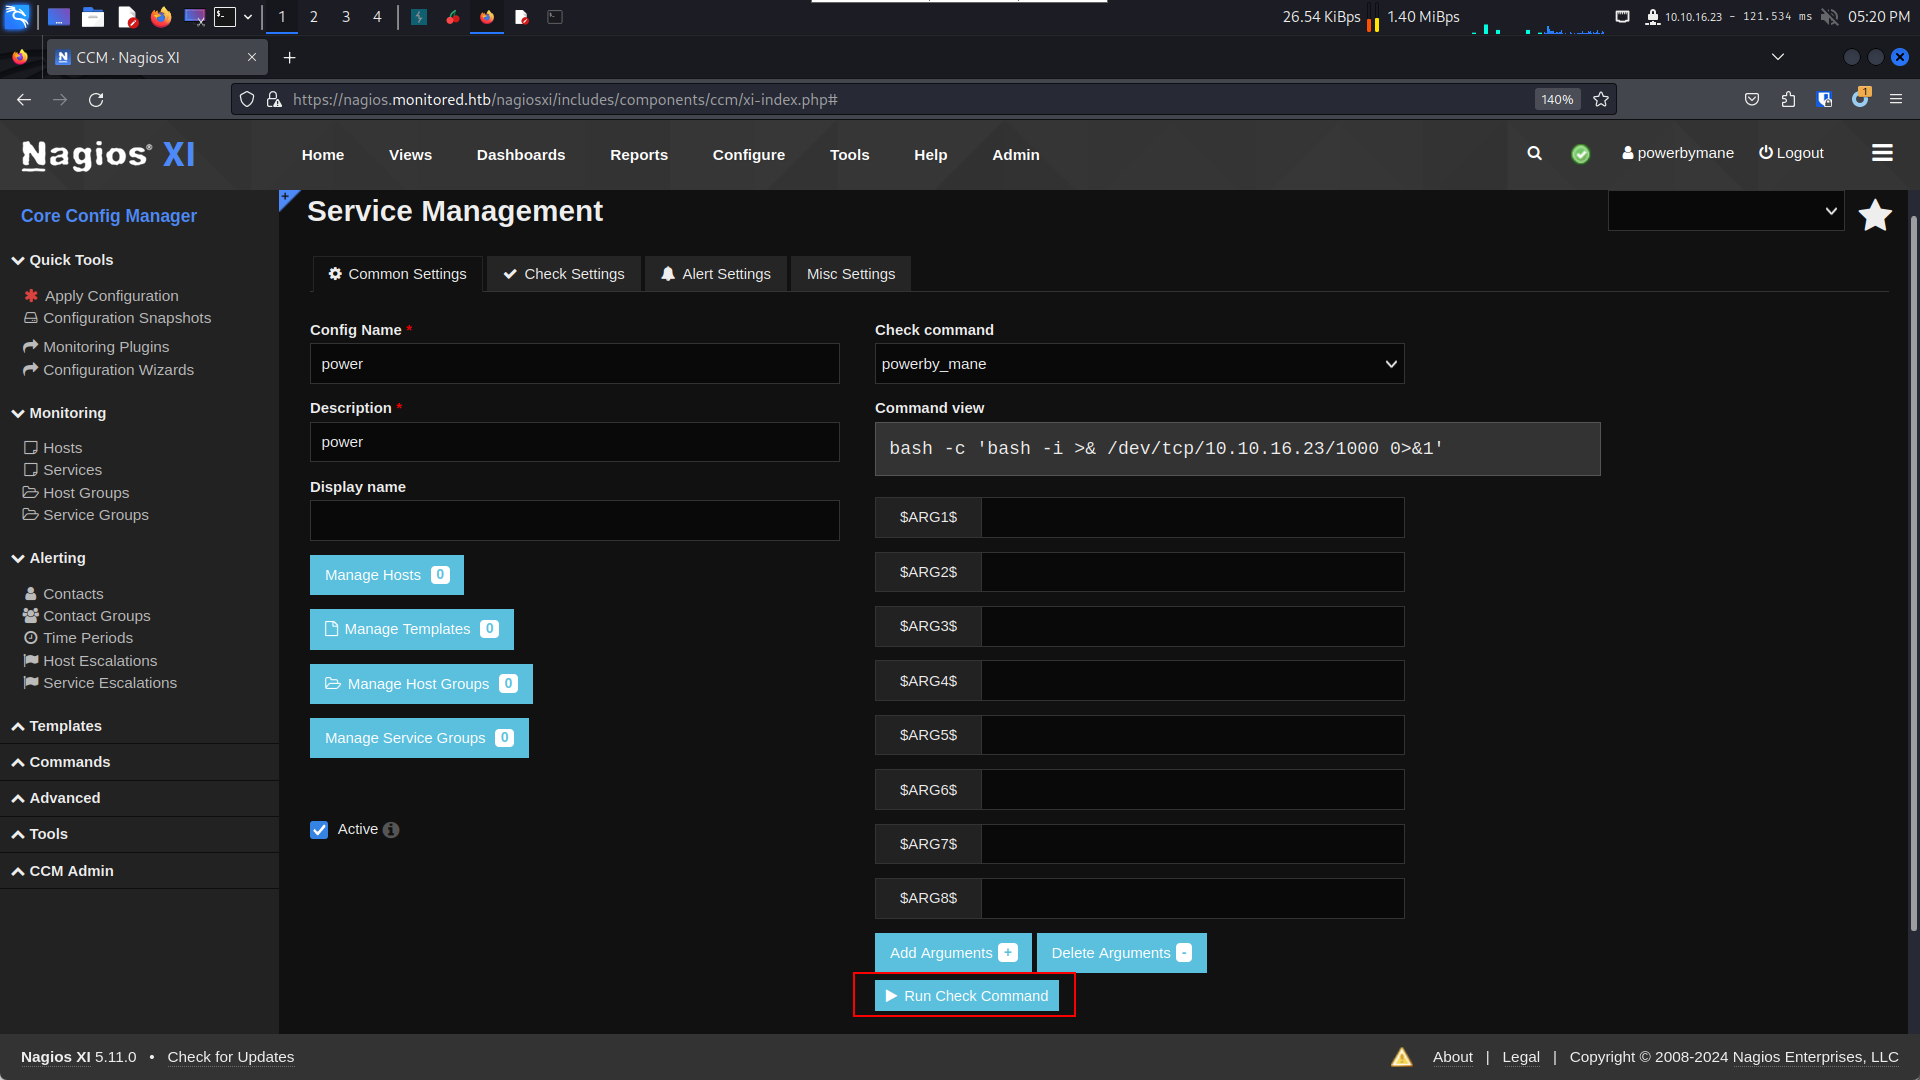
Task: Open the Firefox application menu
Action: [x=1896, y=99]
